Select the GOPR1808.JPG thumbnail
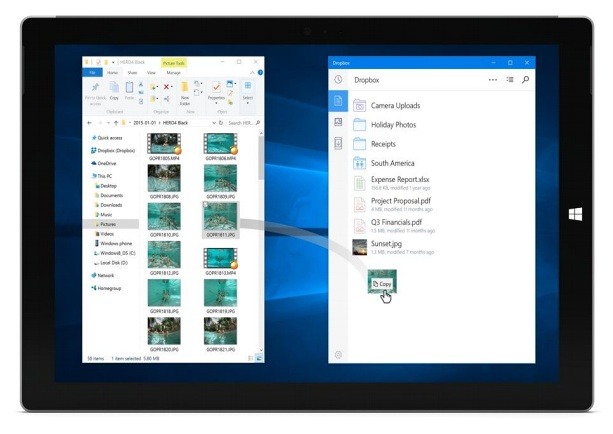The height and width of the screenshot is (434, 613). tap(164, 178)
